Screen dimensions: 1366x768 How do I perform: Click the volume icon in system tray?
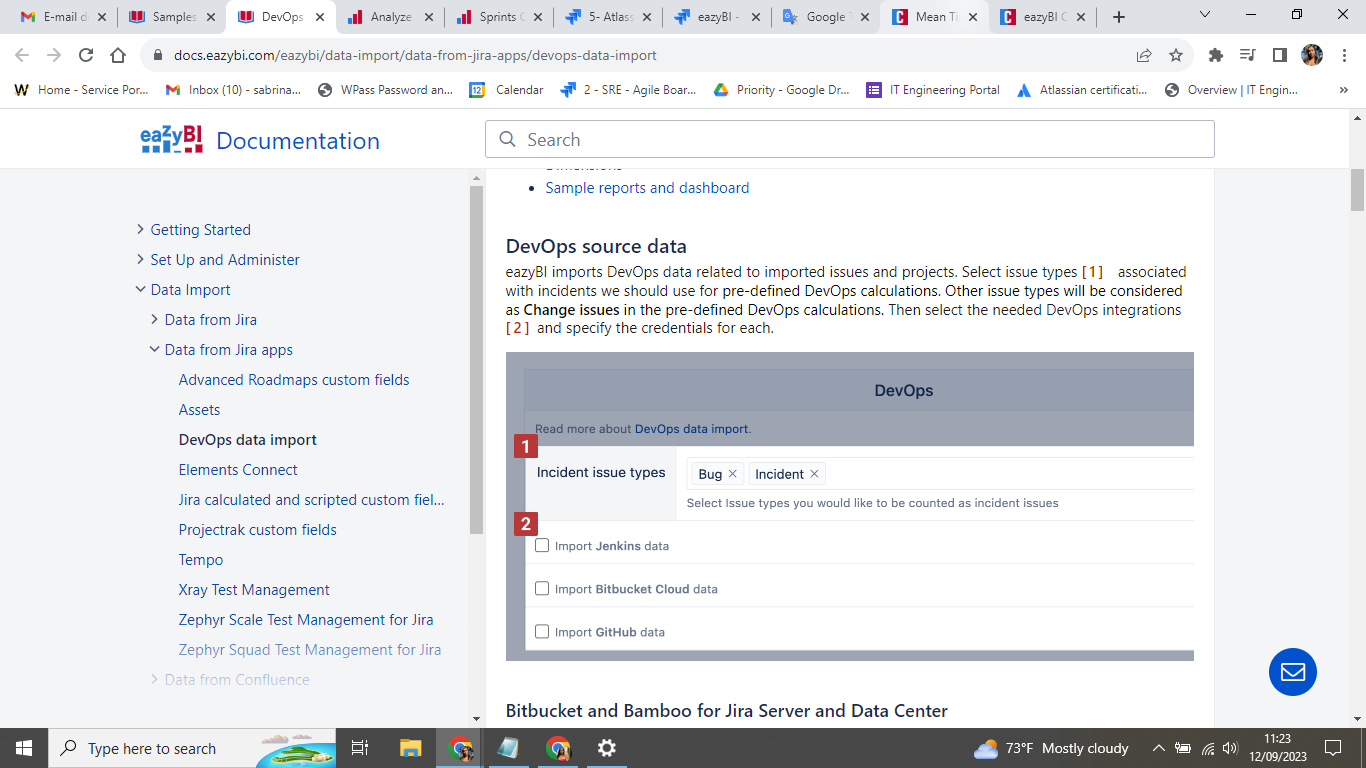[1230, 748]
